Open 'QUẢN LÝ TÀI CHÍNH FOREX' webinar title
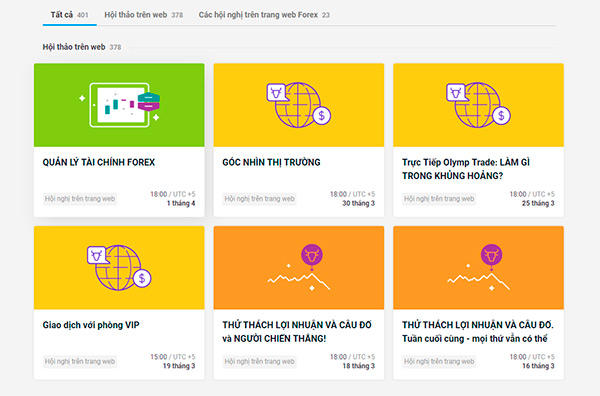The width and height of the screenshot is (600, 396). tap(99, 162)
